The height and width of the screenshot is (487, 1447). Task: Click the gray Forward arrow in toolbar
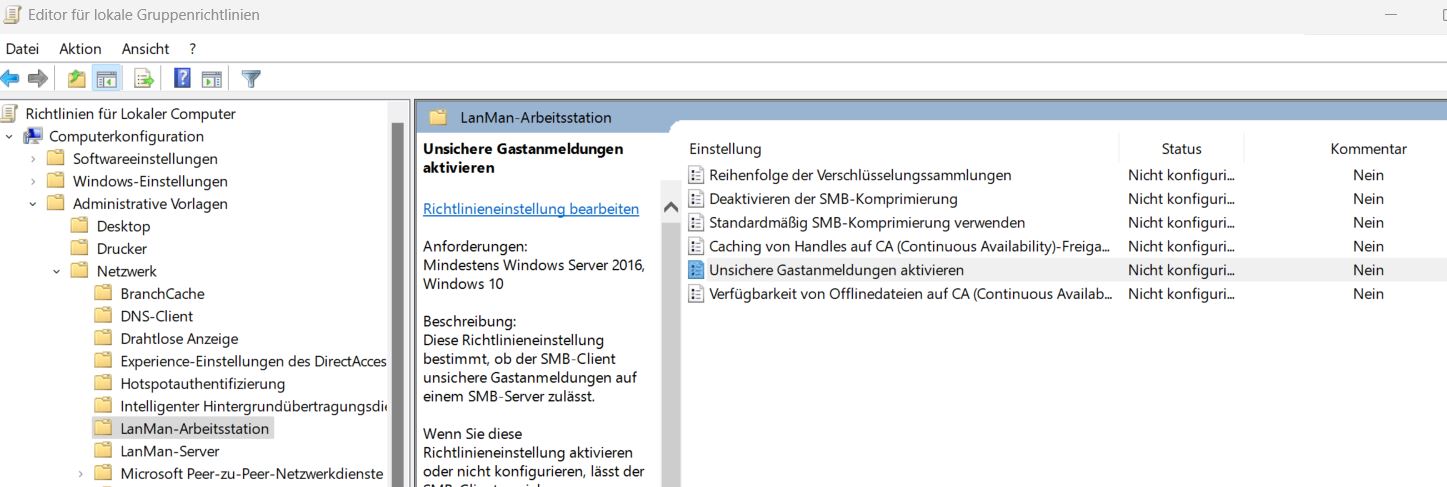(38, 78)
